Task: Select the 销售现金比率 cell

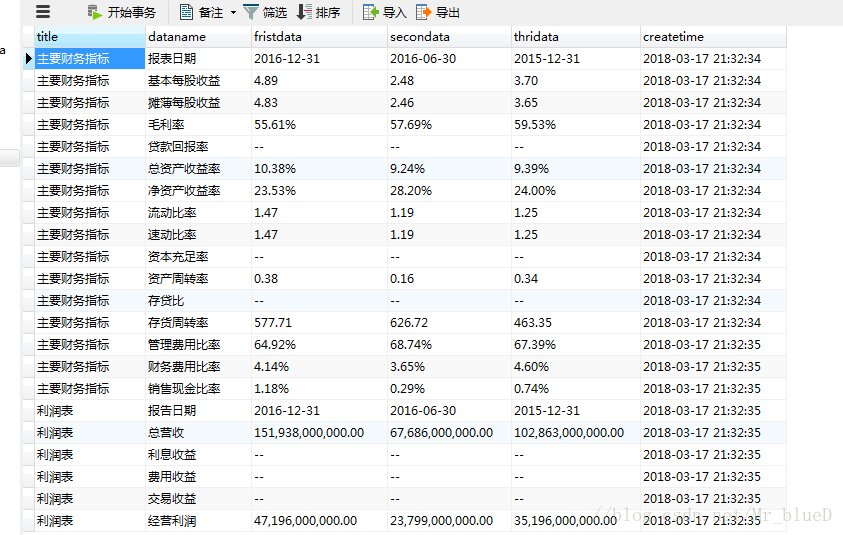Action: click(x=198, y=389)
